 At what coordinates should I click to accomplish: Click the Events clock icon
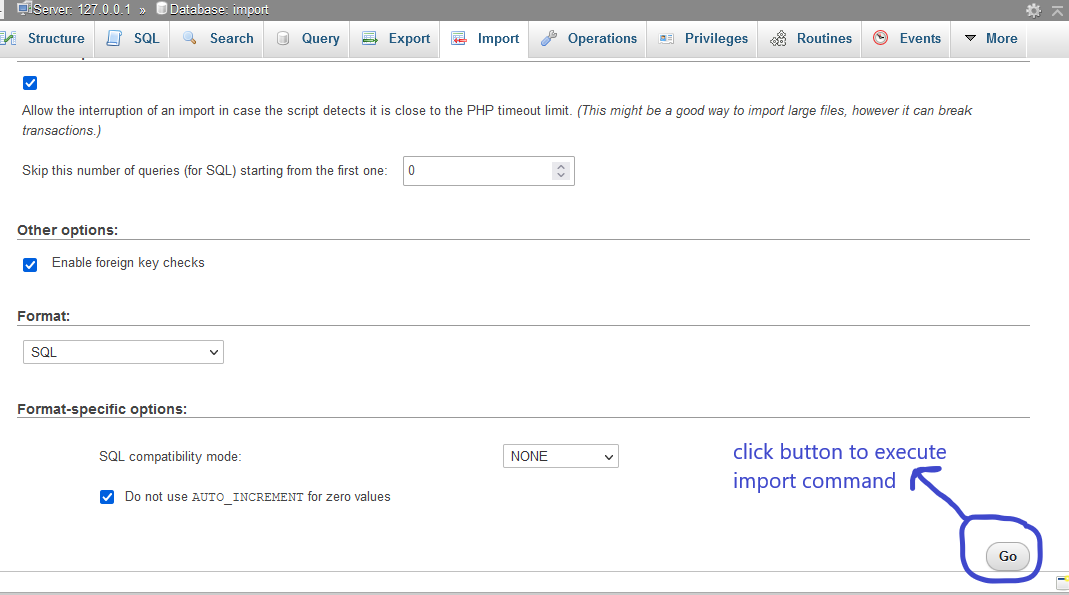coord(881,38)
